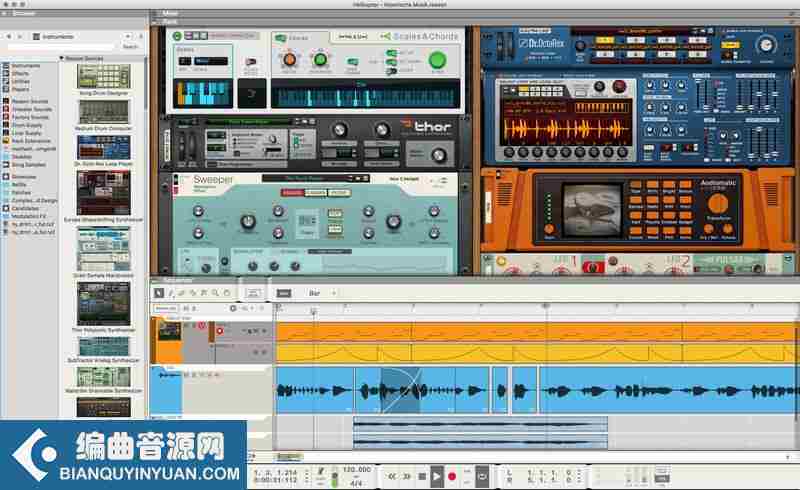
Task: Click the Thor patch name display
Action: [x=248, y=122]
